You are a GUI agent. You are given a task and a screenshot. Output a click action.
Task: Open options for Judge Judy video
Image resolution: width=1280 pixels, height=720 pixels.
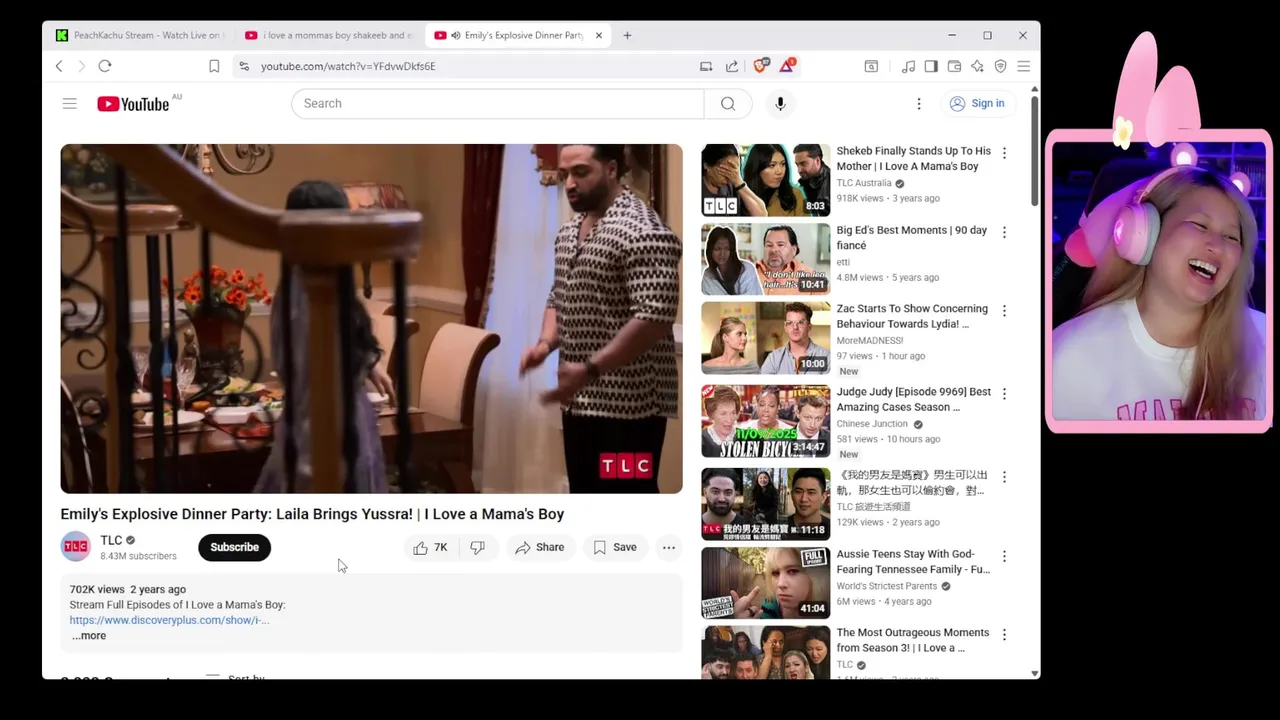click(1005, 394)
